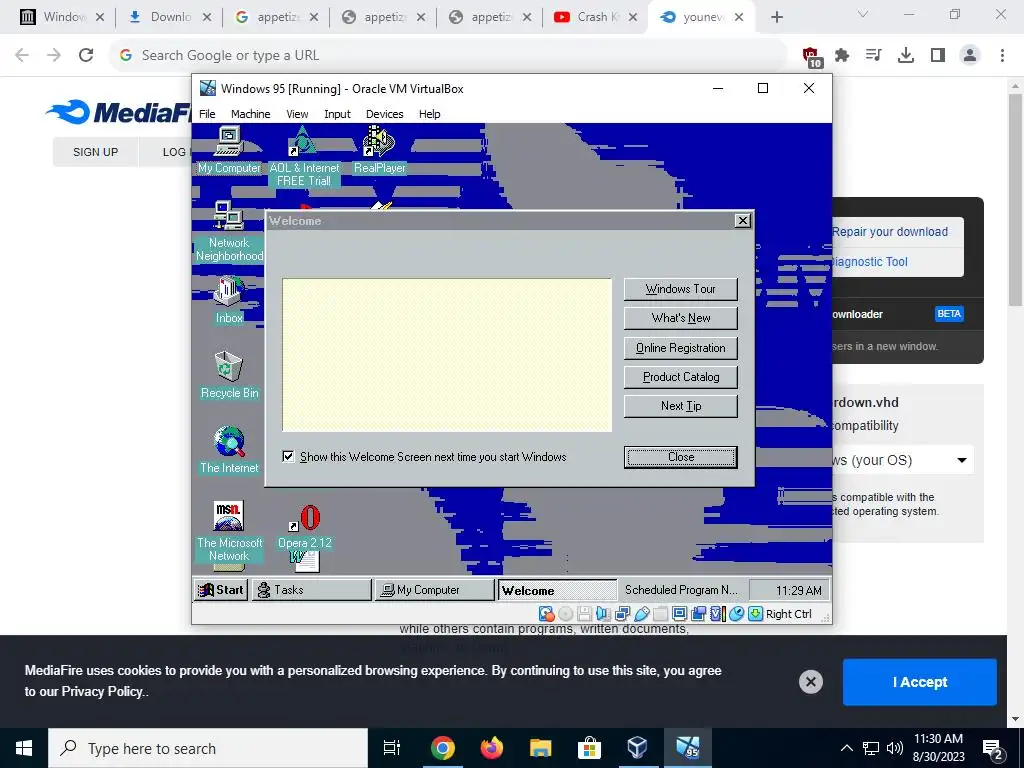The width and height of the screenshot is (1024, 768).
Task: Select the AOL & Internet FREE Trial shortcut
Action: click(x=304, y=157)
